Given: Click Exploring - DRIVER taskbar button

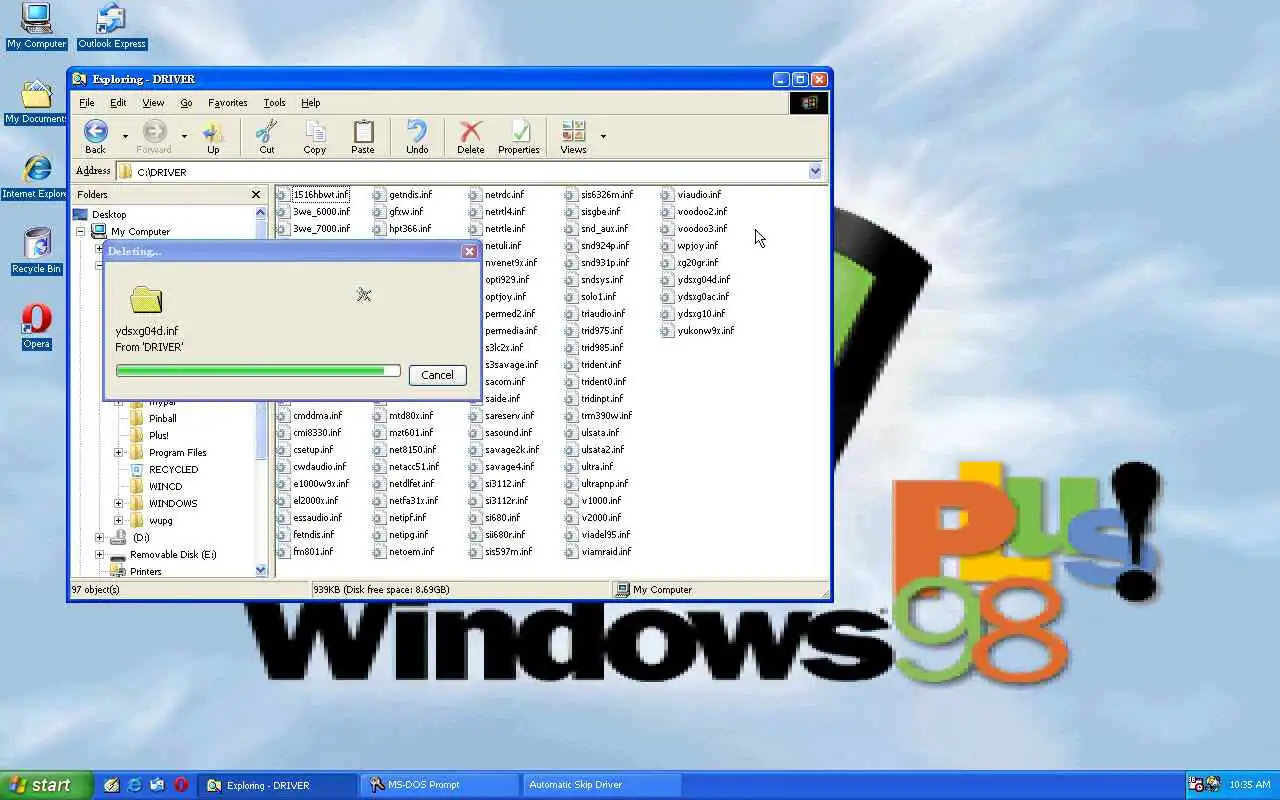Looking at the screenshot, I should pyautogui.click(x=278, y=785).
